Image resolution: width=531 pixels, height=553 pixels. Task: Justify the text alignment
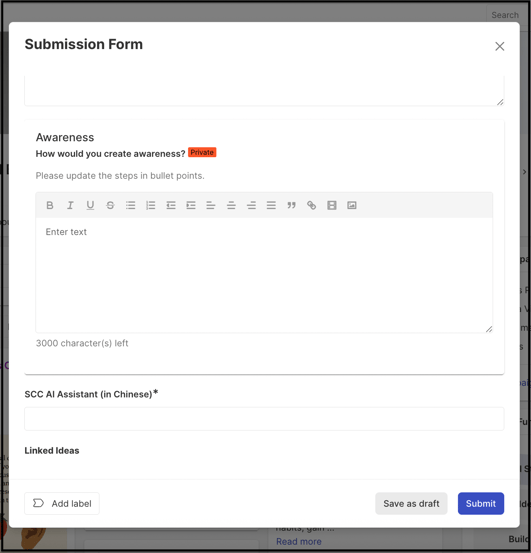click(271, 205)
